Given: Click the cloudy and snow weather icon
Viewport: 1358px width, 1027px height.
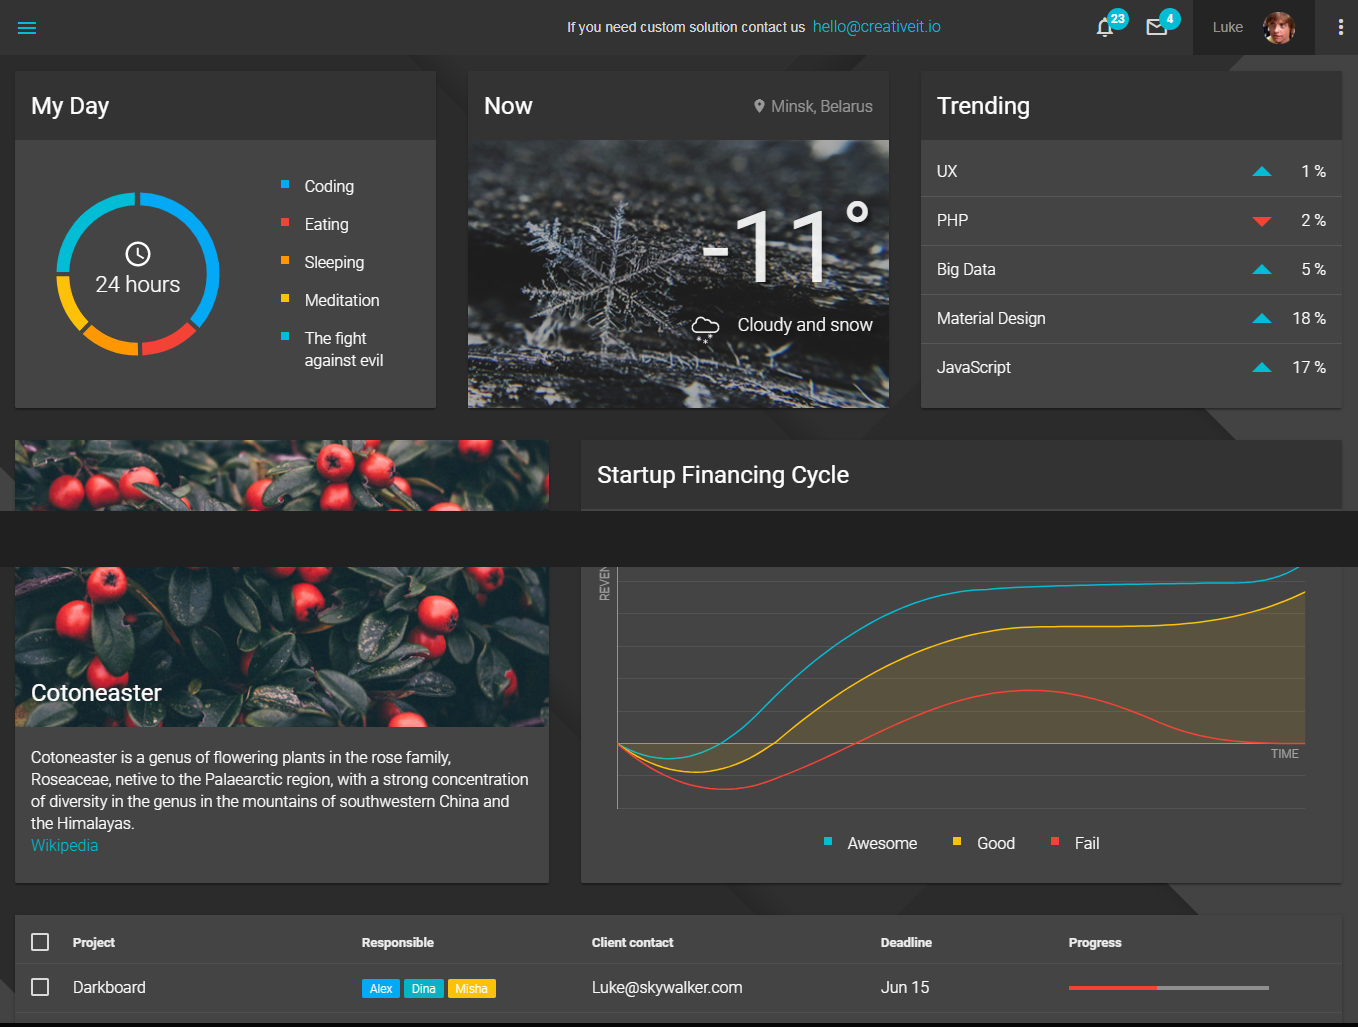Looking at the screenshot, I should tap(705, 327).
